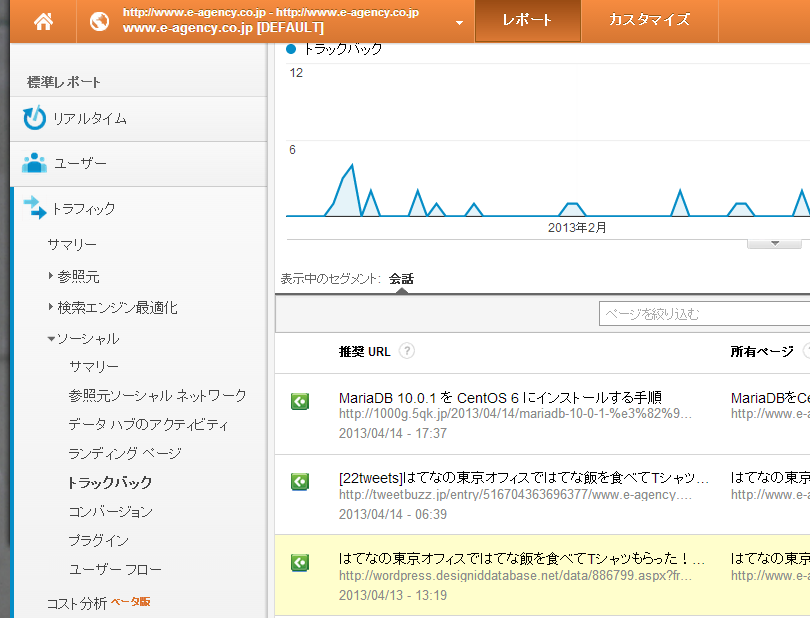The image size is (810, 618).
Task: Collapse the トラフィック traffic section
Action: 83,208
